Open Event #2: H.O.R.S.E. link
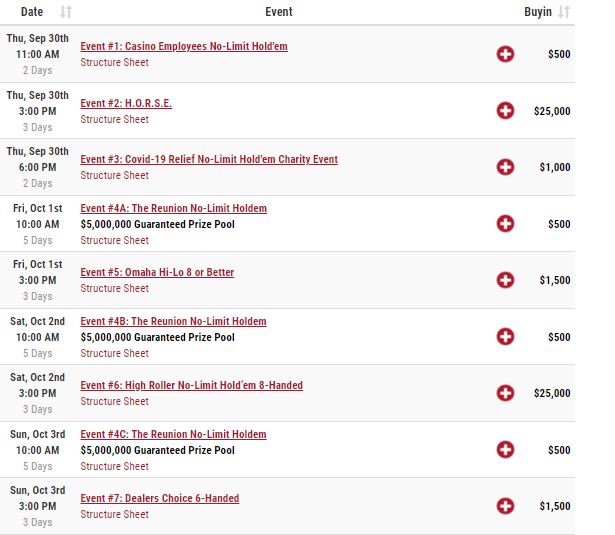This screenshot has height=535, width=615. [x=126, y=103]
